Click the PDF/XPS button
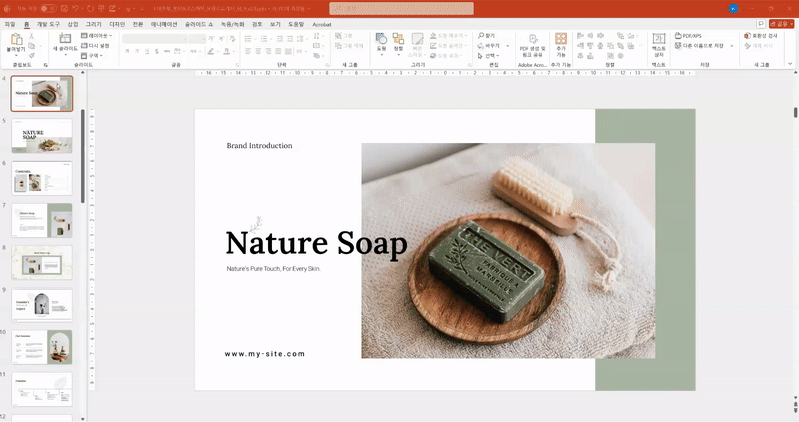Image resolution: width=799 pixels, height=422 pixels. pos(688,36)
